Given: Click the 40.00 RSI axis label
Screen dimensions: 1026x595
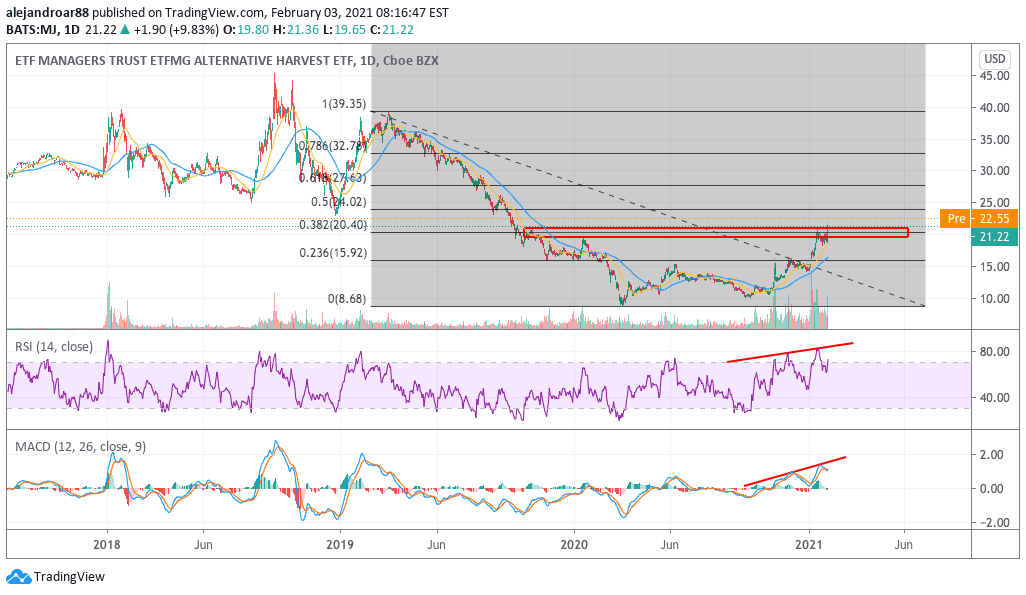Looking at the screenshot, I should pyautogui.click(x=995, y=397).
